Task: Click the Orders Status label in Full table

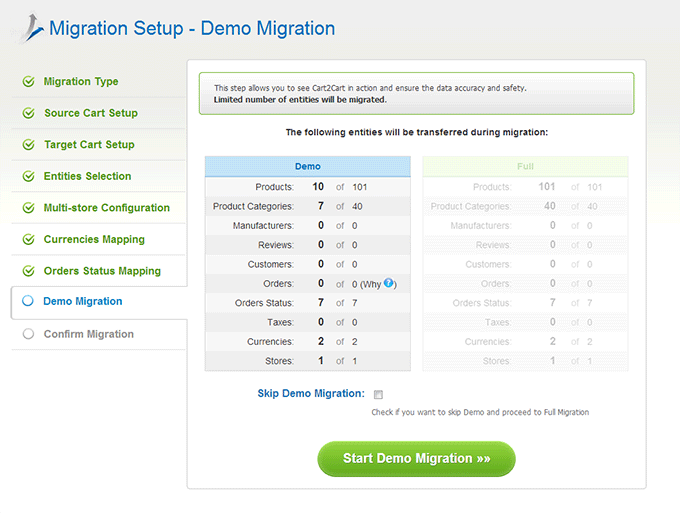Action: pos(482,303)
